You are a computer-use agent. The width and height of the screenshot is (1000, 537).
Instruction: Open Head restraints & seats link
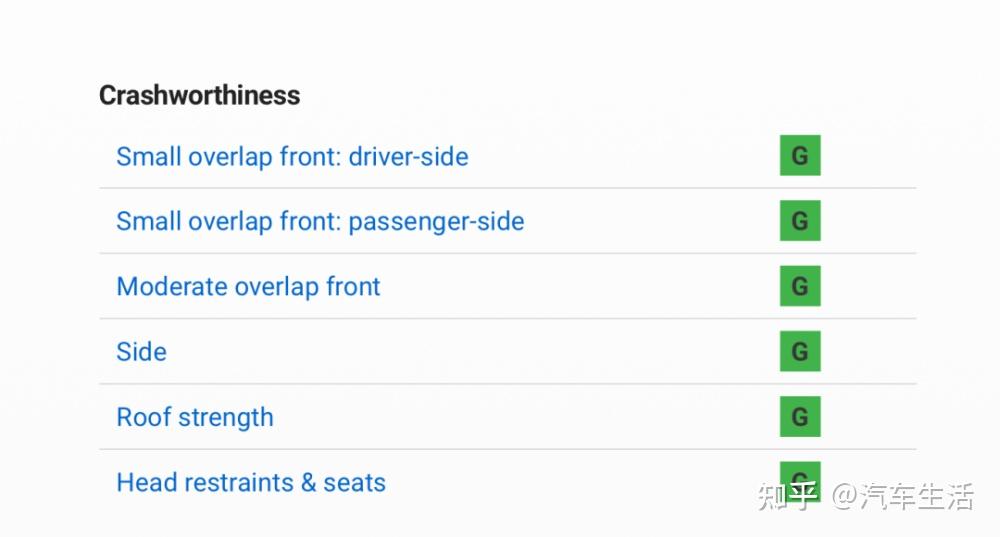coord(251,483)
